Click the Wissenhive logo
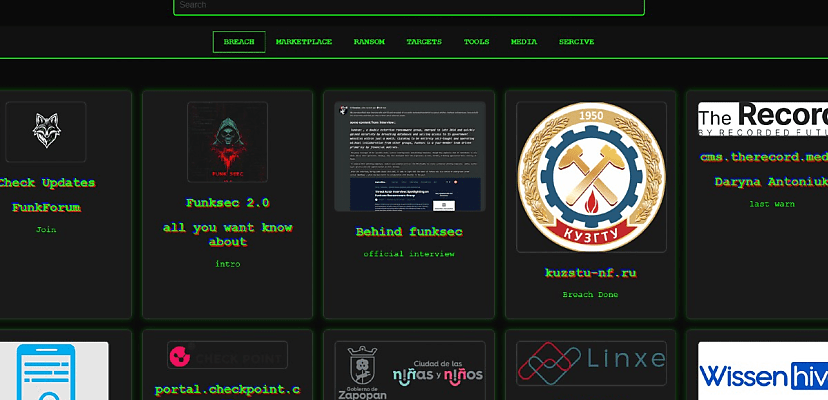 point(763,371)
